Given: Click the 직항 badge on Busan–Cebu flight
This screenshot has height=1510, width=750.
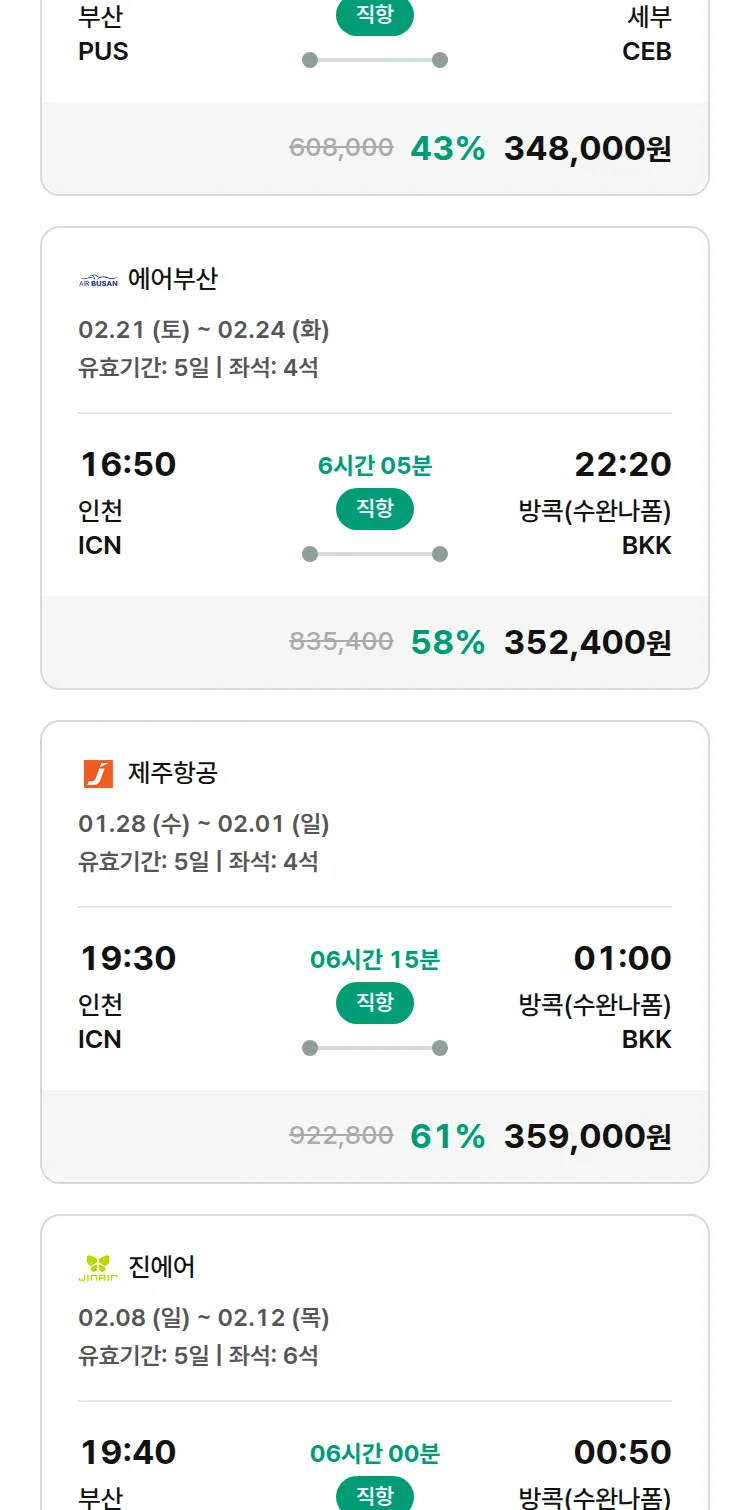Looking at the screenshot, I should (x=375, y=16).
